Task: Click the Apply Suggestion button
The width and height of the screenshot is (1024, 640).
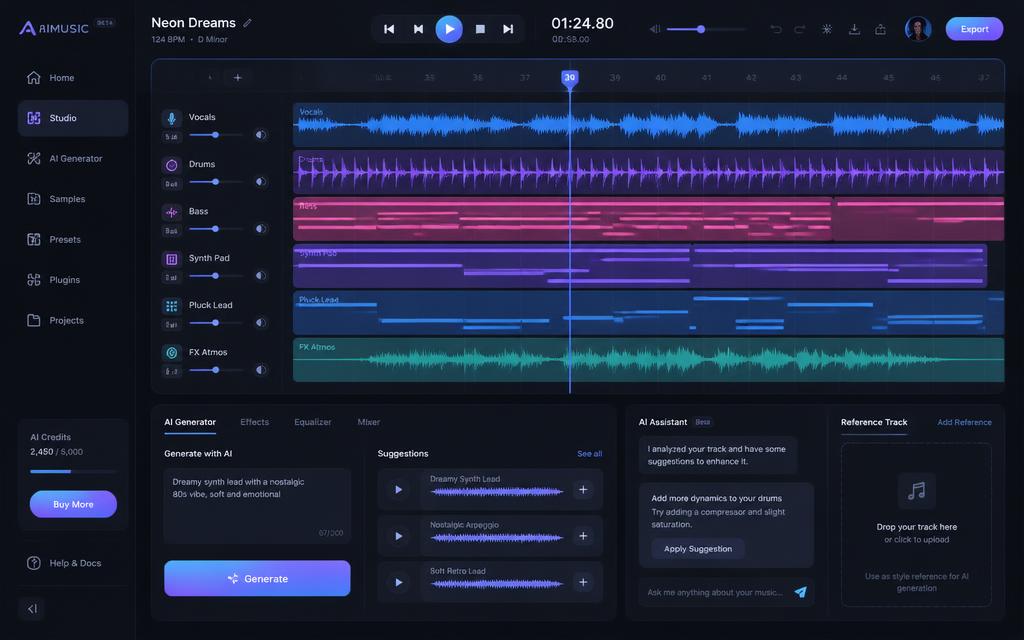Action: point(697,549)
